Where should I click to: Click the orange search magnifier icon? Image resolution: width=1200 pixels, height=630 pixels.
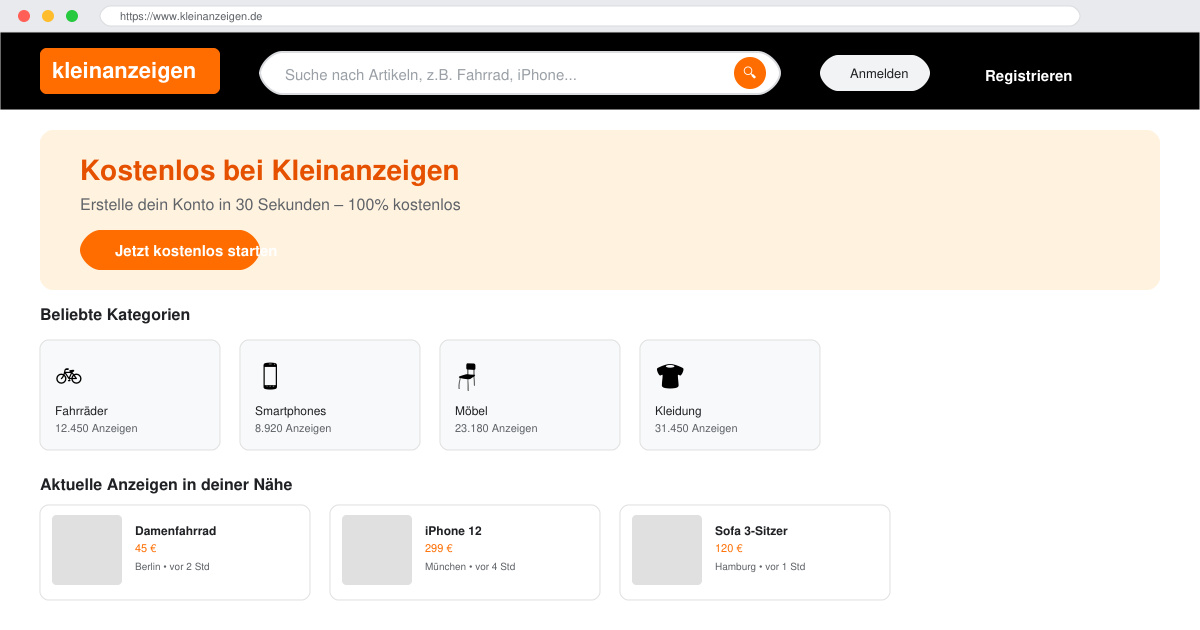pyautogui.click(x=750, y=73)
